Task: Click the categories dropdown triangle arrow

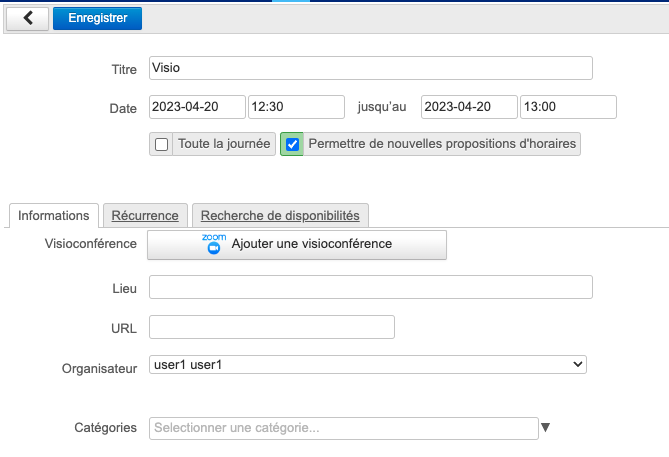Action: (545, 428)
